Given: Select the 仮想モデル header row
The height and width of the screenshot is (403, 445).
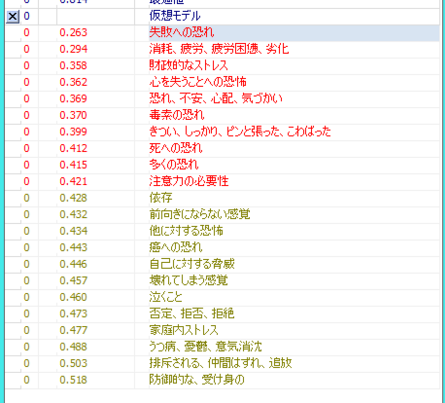Looking at the screenshot, I should [222, 16].
